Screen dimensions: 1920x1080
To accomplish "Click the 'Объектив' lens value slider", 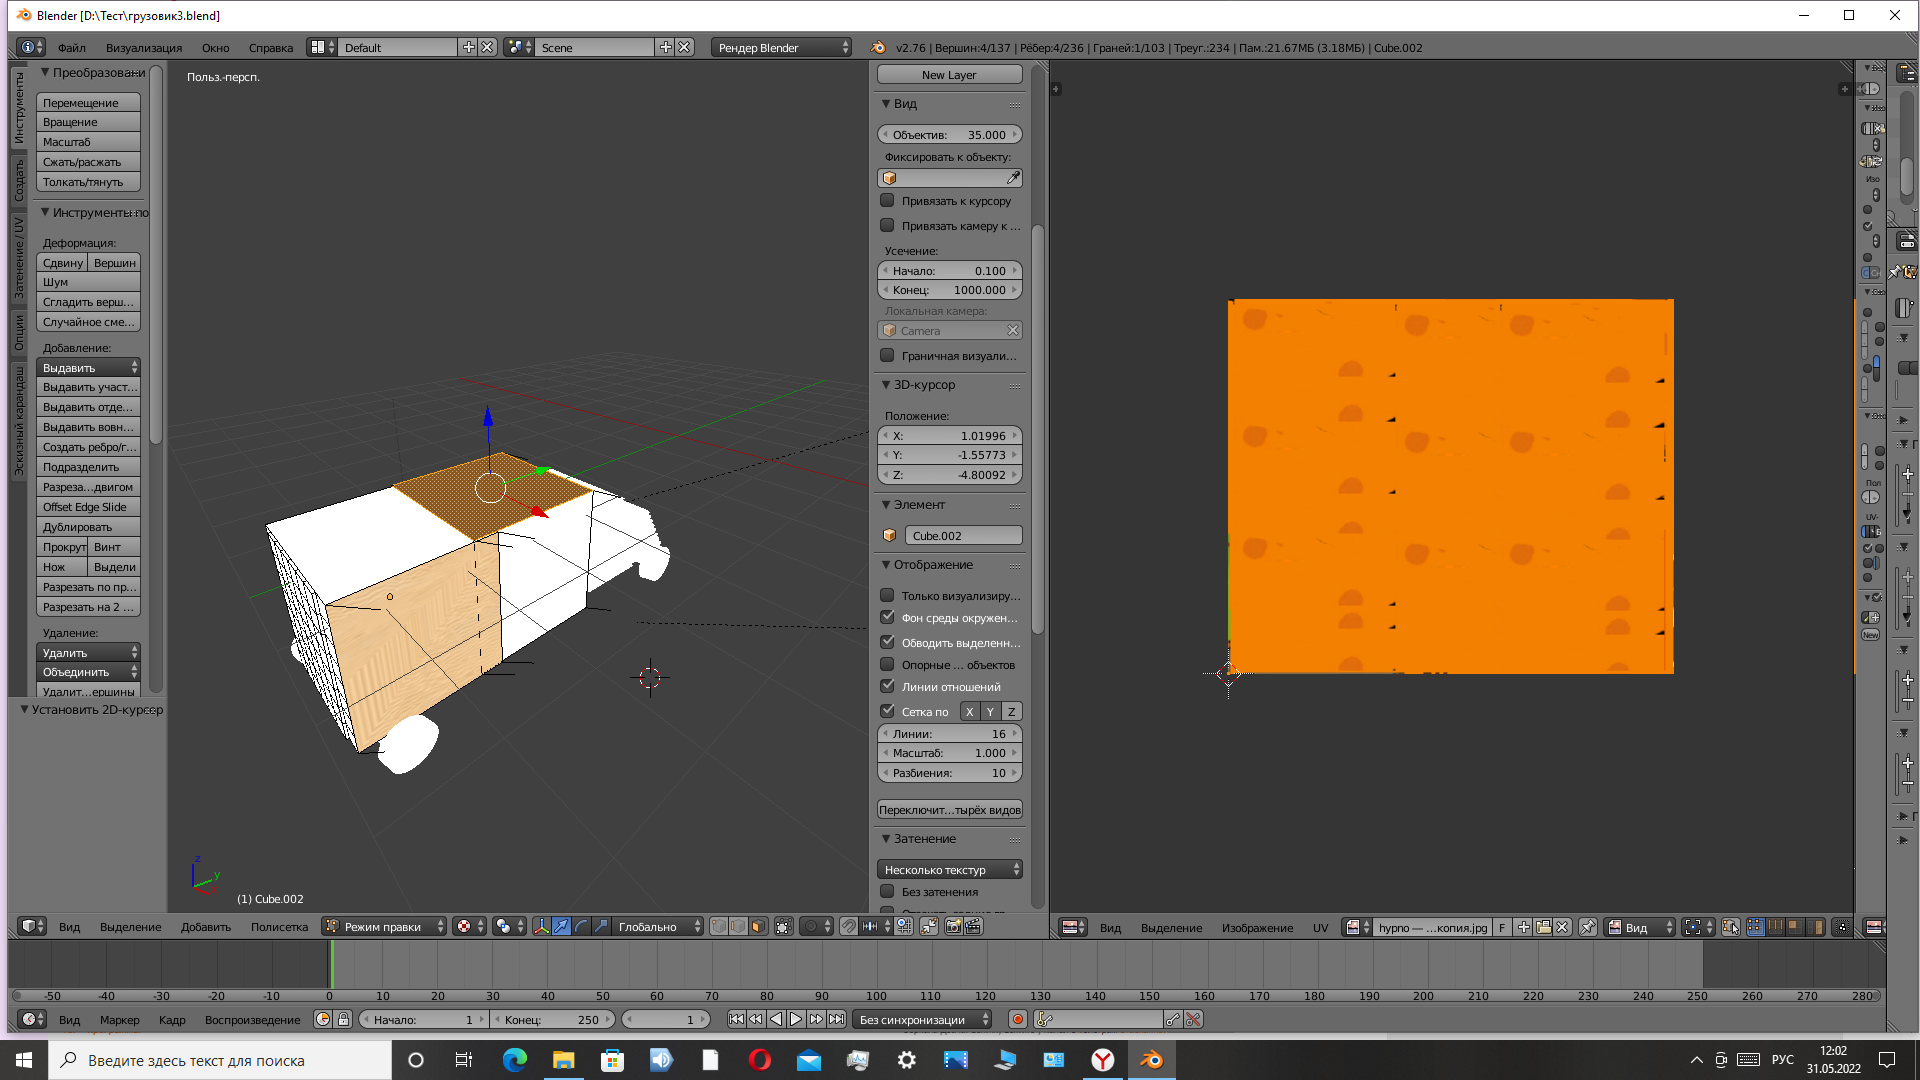I will coord(949,135).
